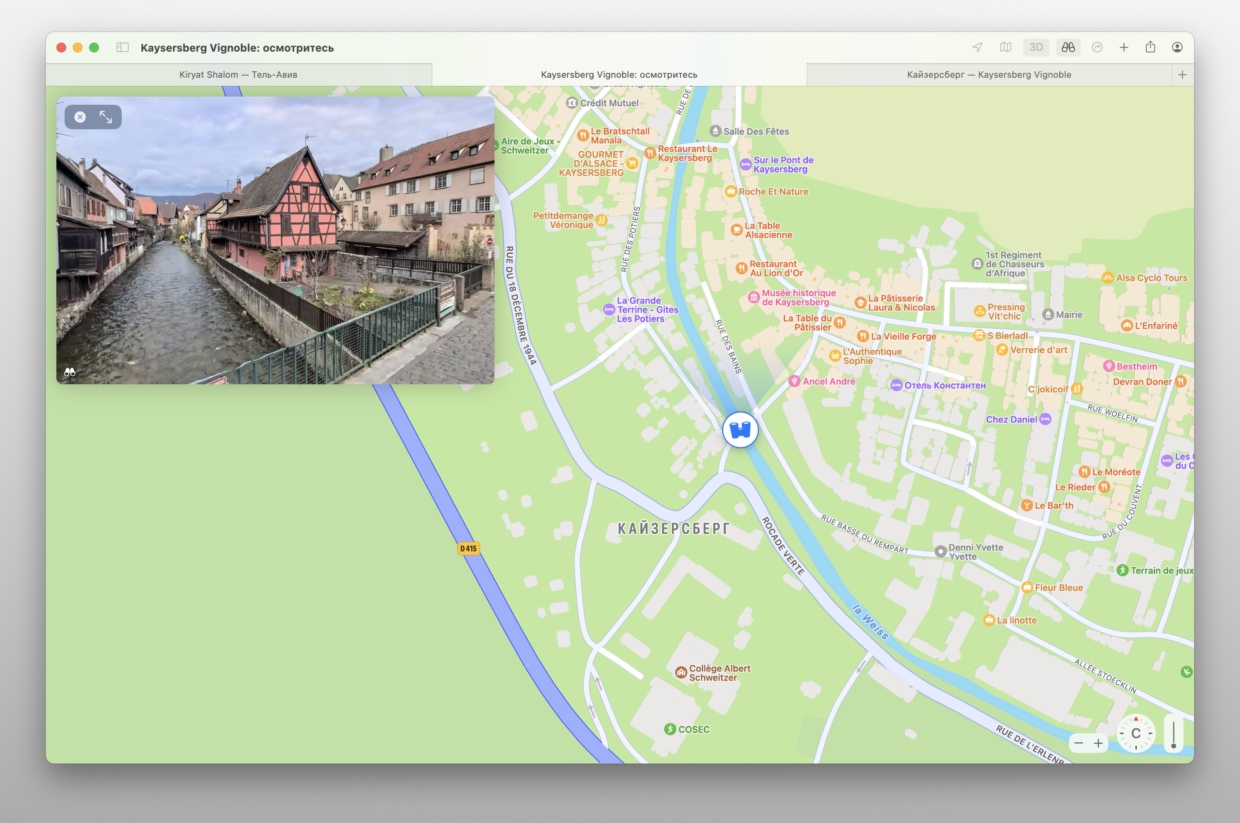Click the directions arrow icon in toolbar

(x=1097, y=47)
